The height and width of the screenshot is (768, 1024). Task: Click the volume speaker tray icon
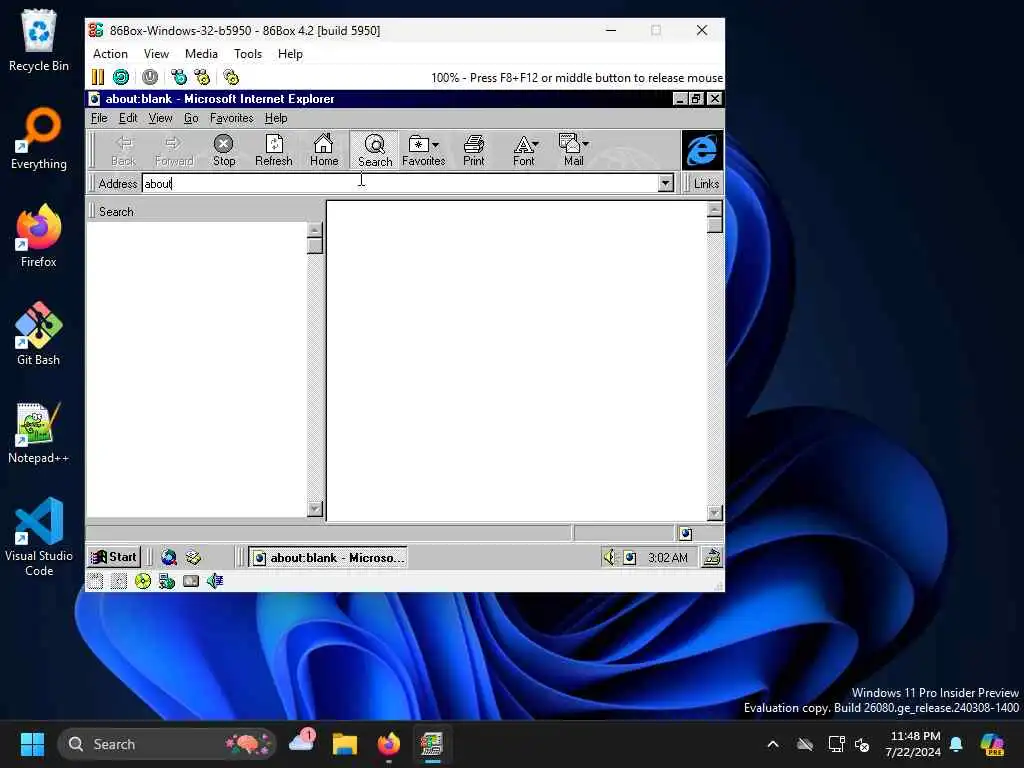click(609, 557)
